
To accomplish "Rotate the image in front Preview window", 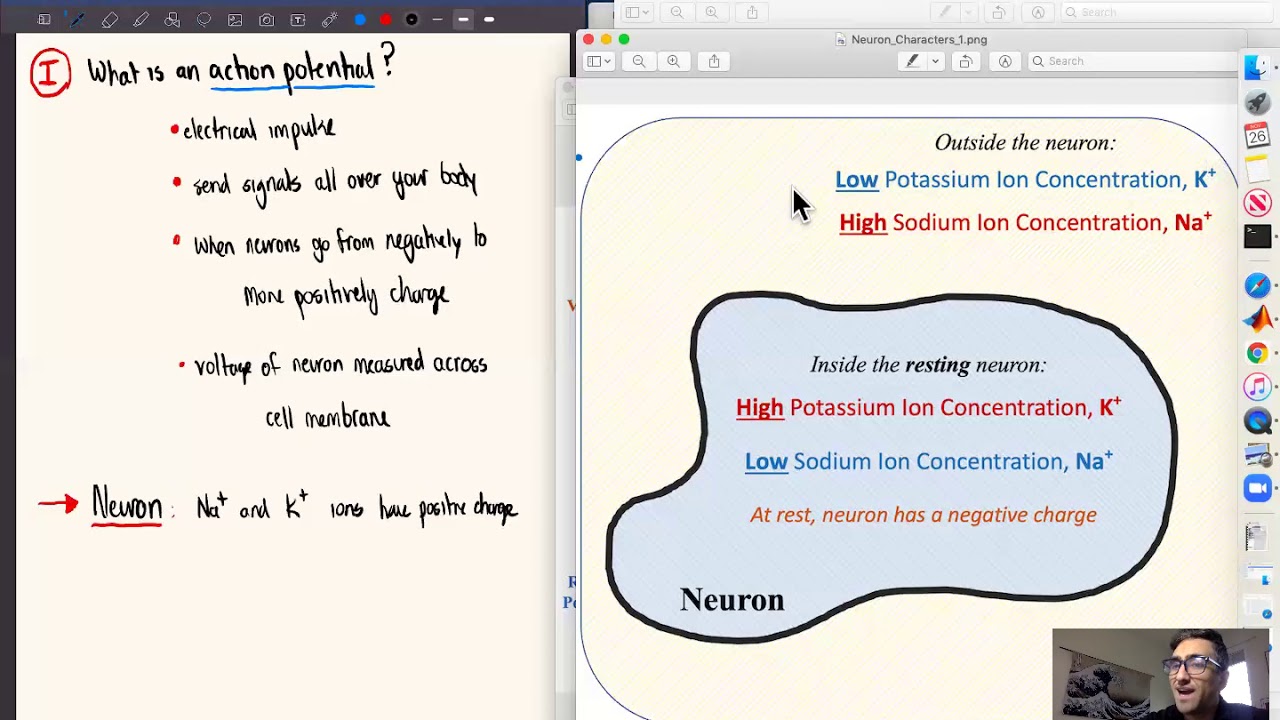I will pyautogui.click(x=966, y=61).
